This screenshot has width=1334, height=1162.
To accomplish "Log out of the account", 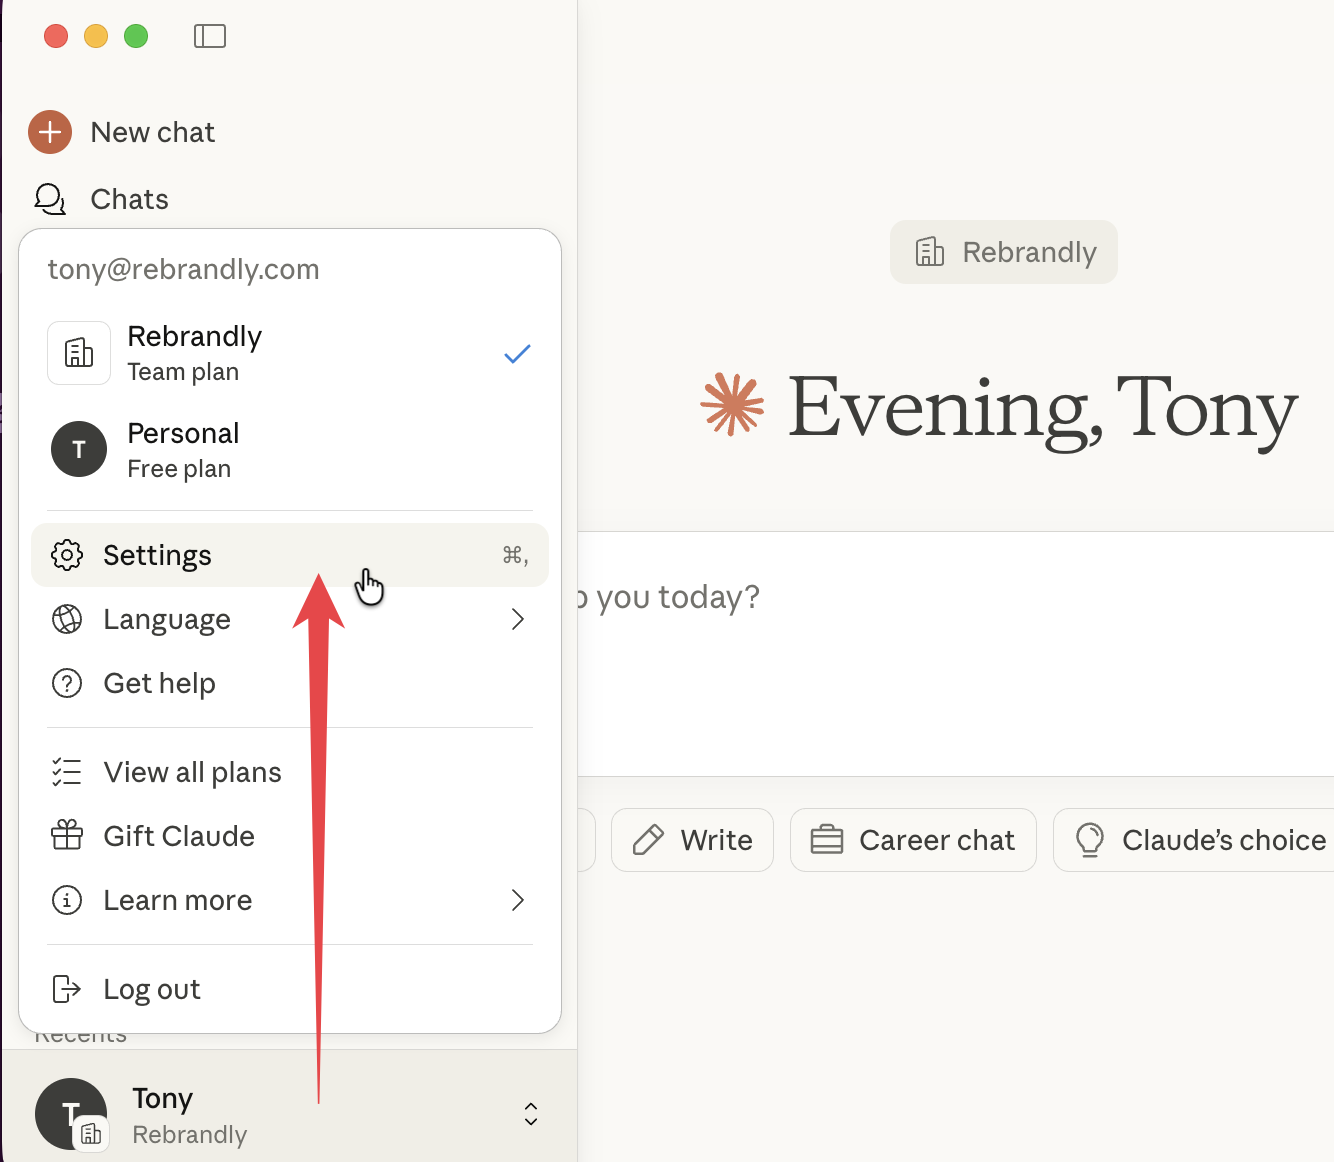I will coord(290,989).
